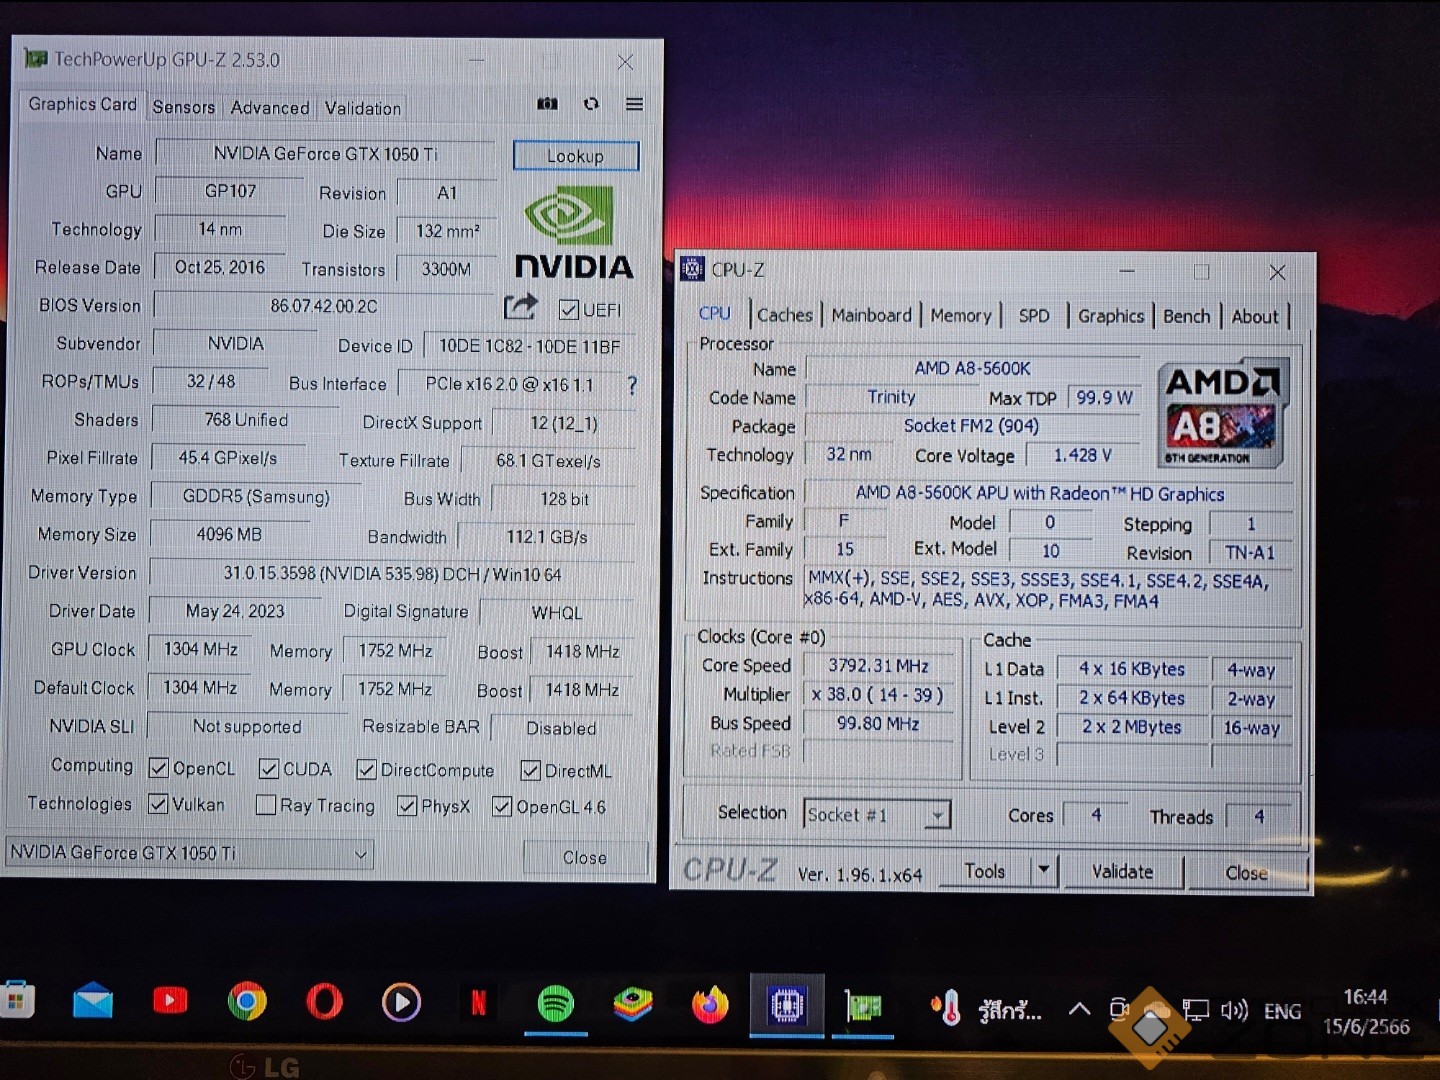Click the GPU-Z refresh icon
The image size is (1440, 1080).
(x=591, y=104)
